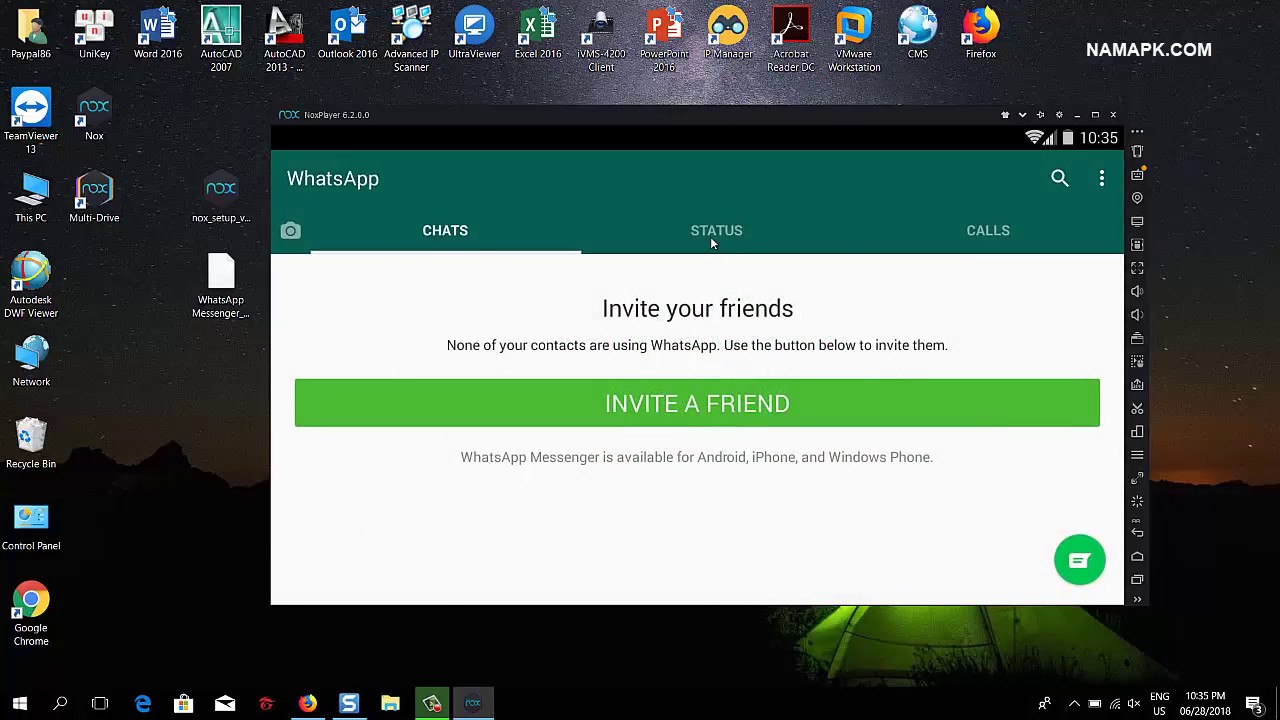
Task: Click Nox title bar shirt skin icon
Action: (x=1005, y=115)
